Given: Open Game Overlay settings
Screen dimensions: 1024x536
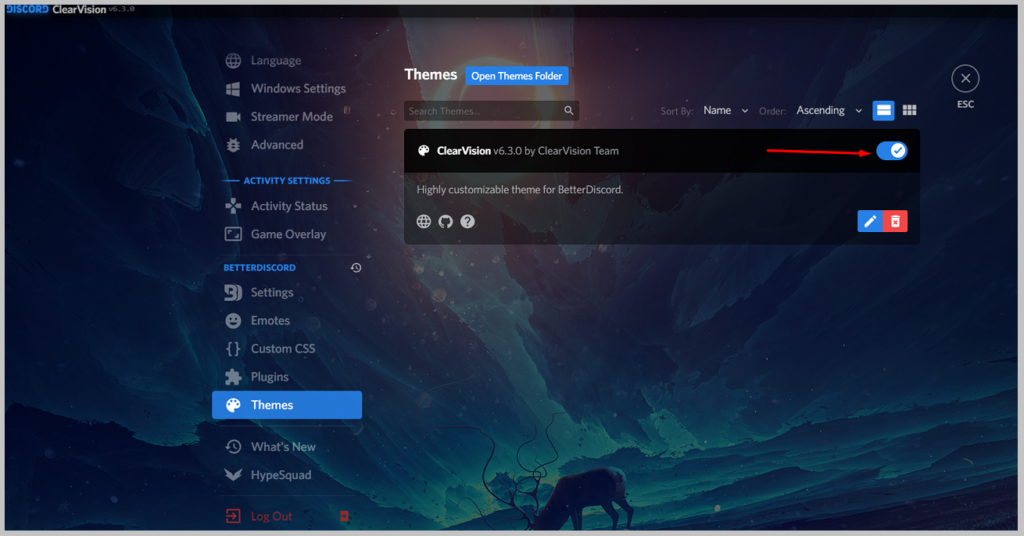Looking at the screenshot, I should (287, 234).
